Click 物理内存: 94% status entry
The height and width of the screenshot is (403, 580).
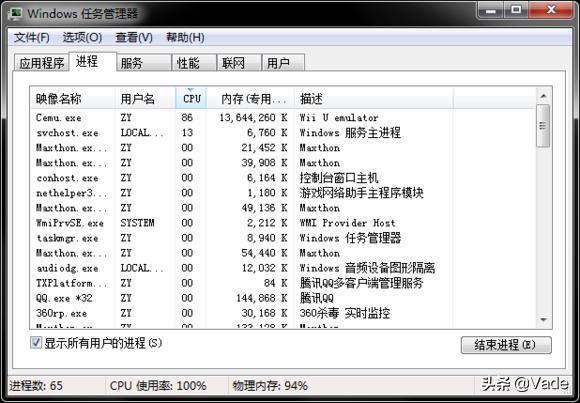tap(270, 386)
